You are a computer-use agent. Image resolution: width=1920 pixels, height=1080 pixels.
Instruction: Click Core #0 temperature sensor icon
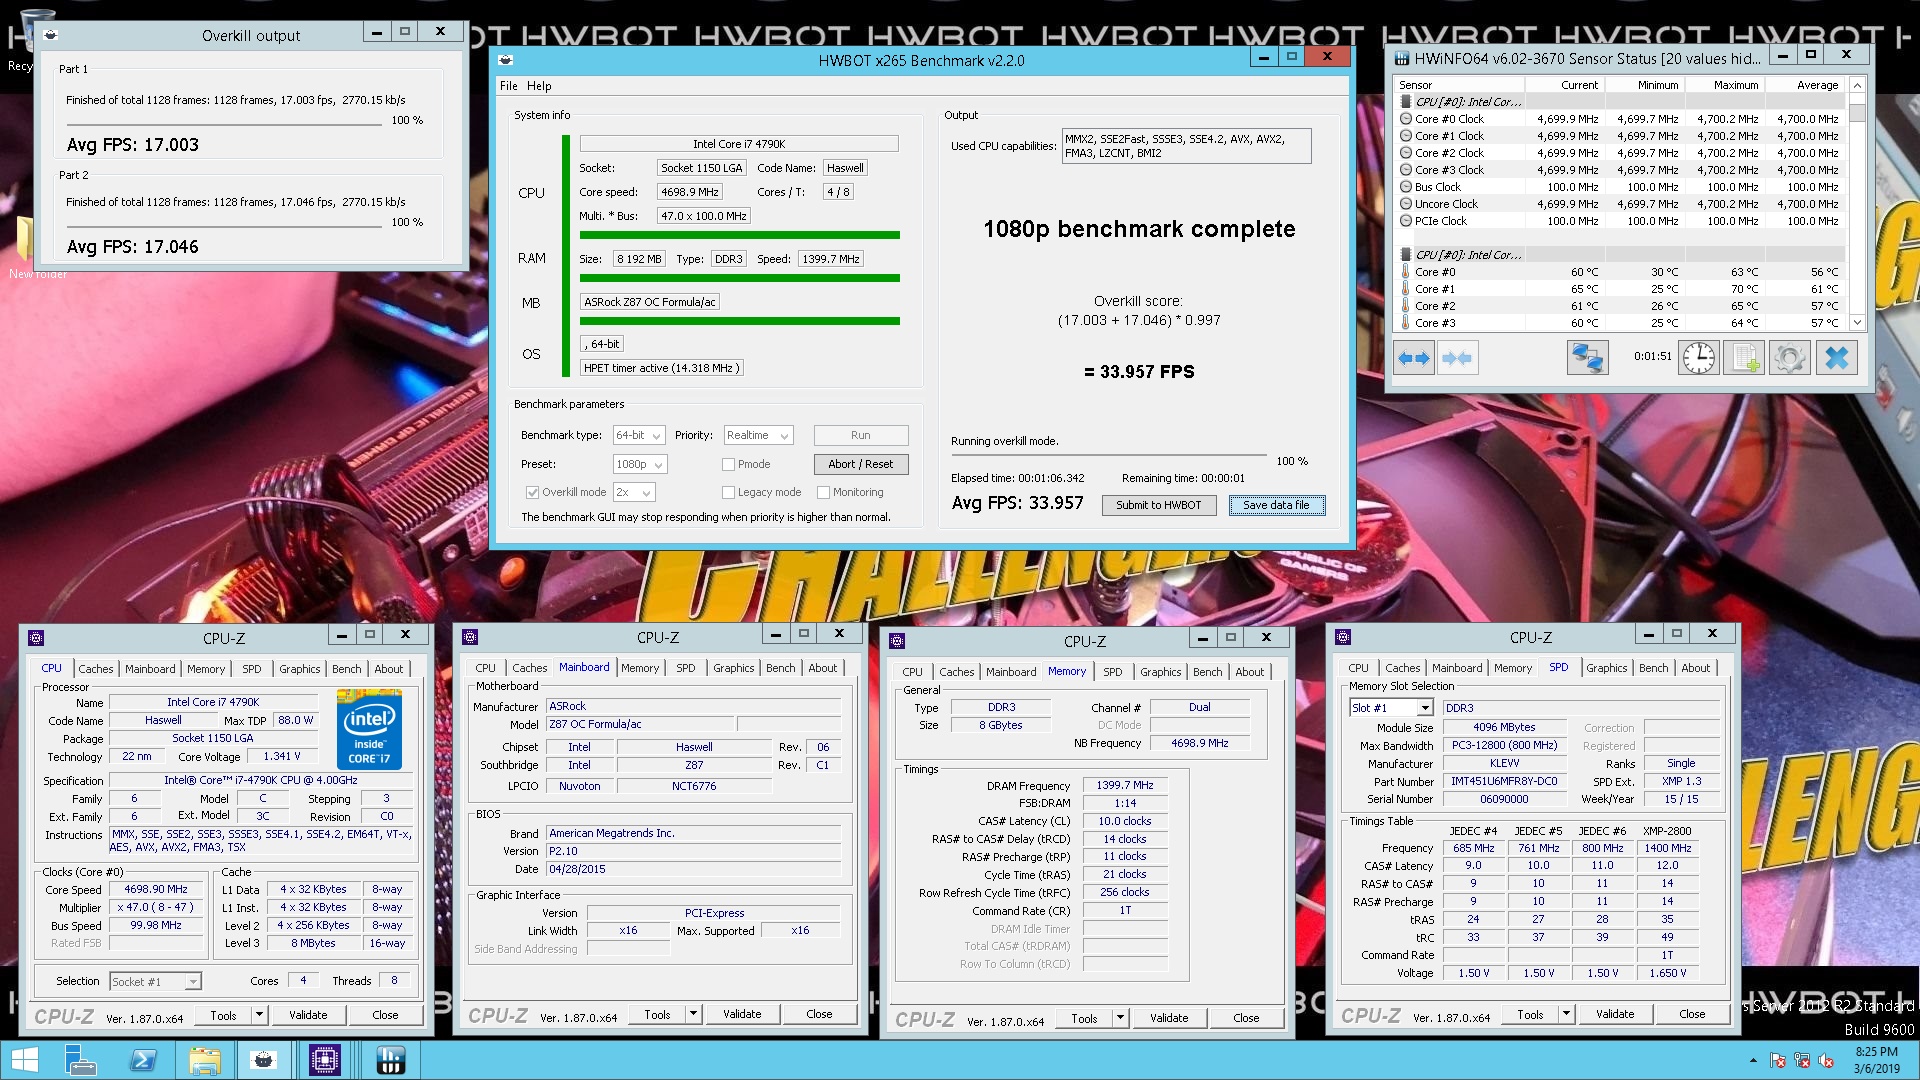(x=1405, y=272)
